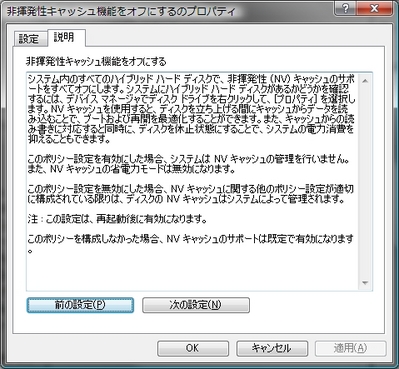Go to 前の設定(P)
The width and height of the screenshot is (399, 369).
coord(80,305)
